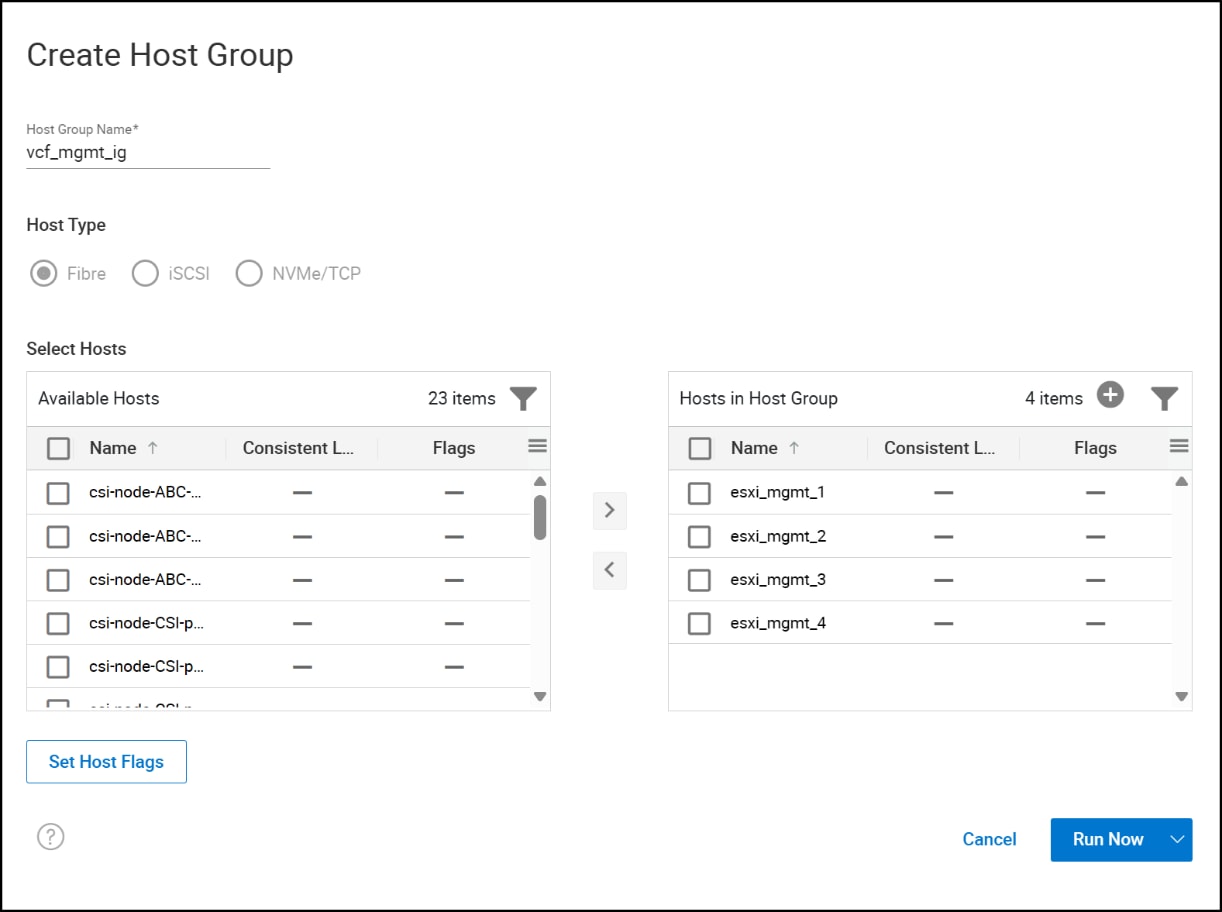Sort Available Hosts by Name arrow

point(153,448)
